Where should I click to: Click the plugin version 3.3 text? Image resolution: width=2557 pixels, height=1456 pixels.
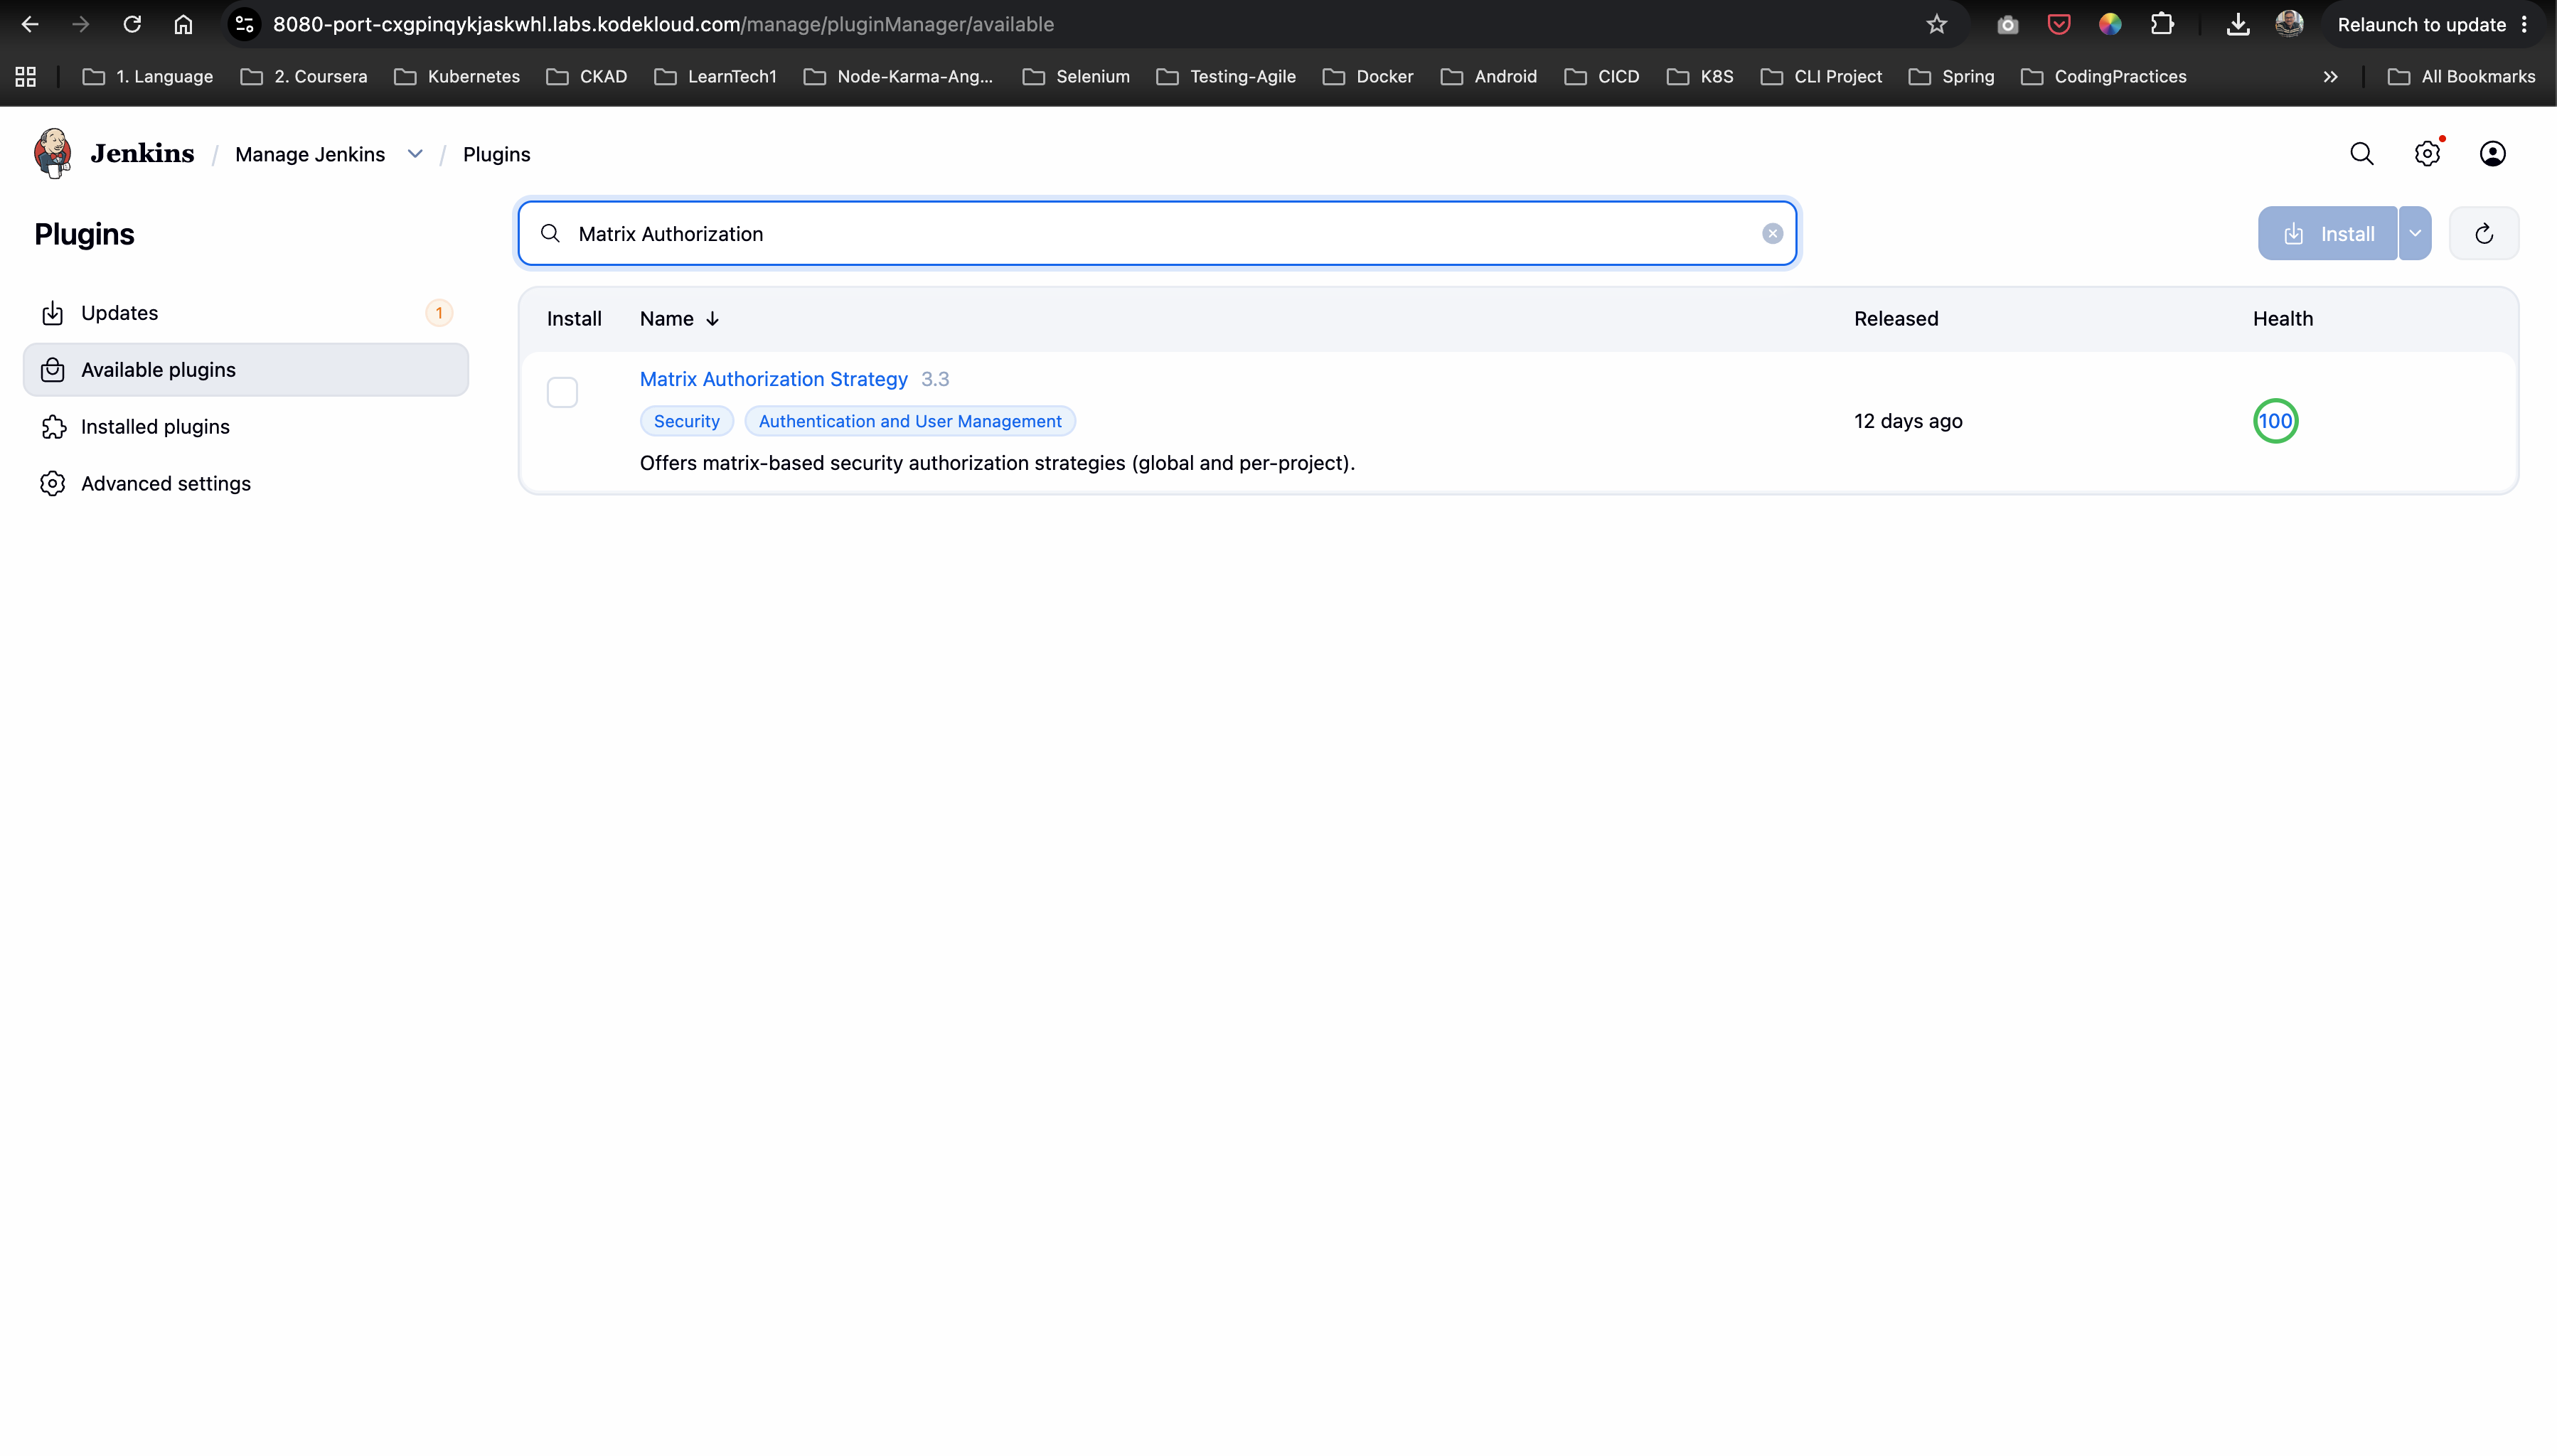pyautogui.click(x=934, y=379)
